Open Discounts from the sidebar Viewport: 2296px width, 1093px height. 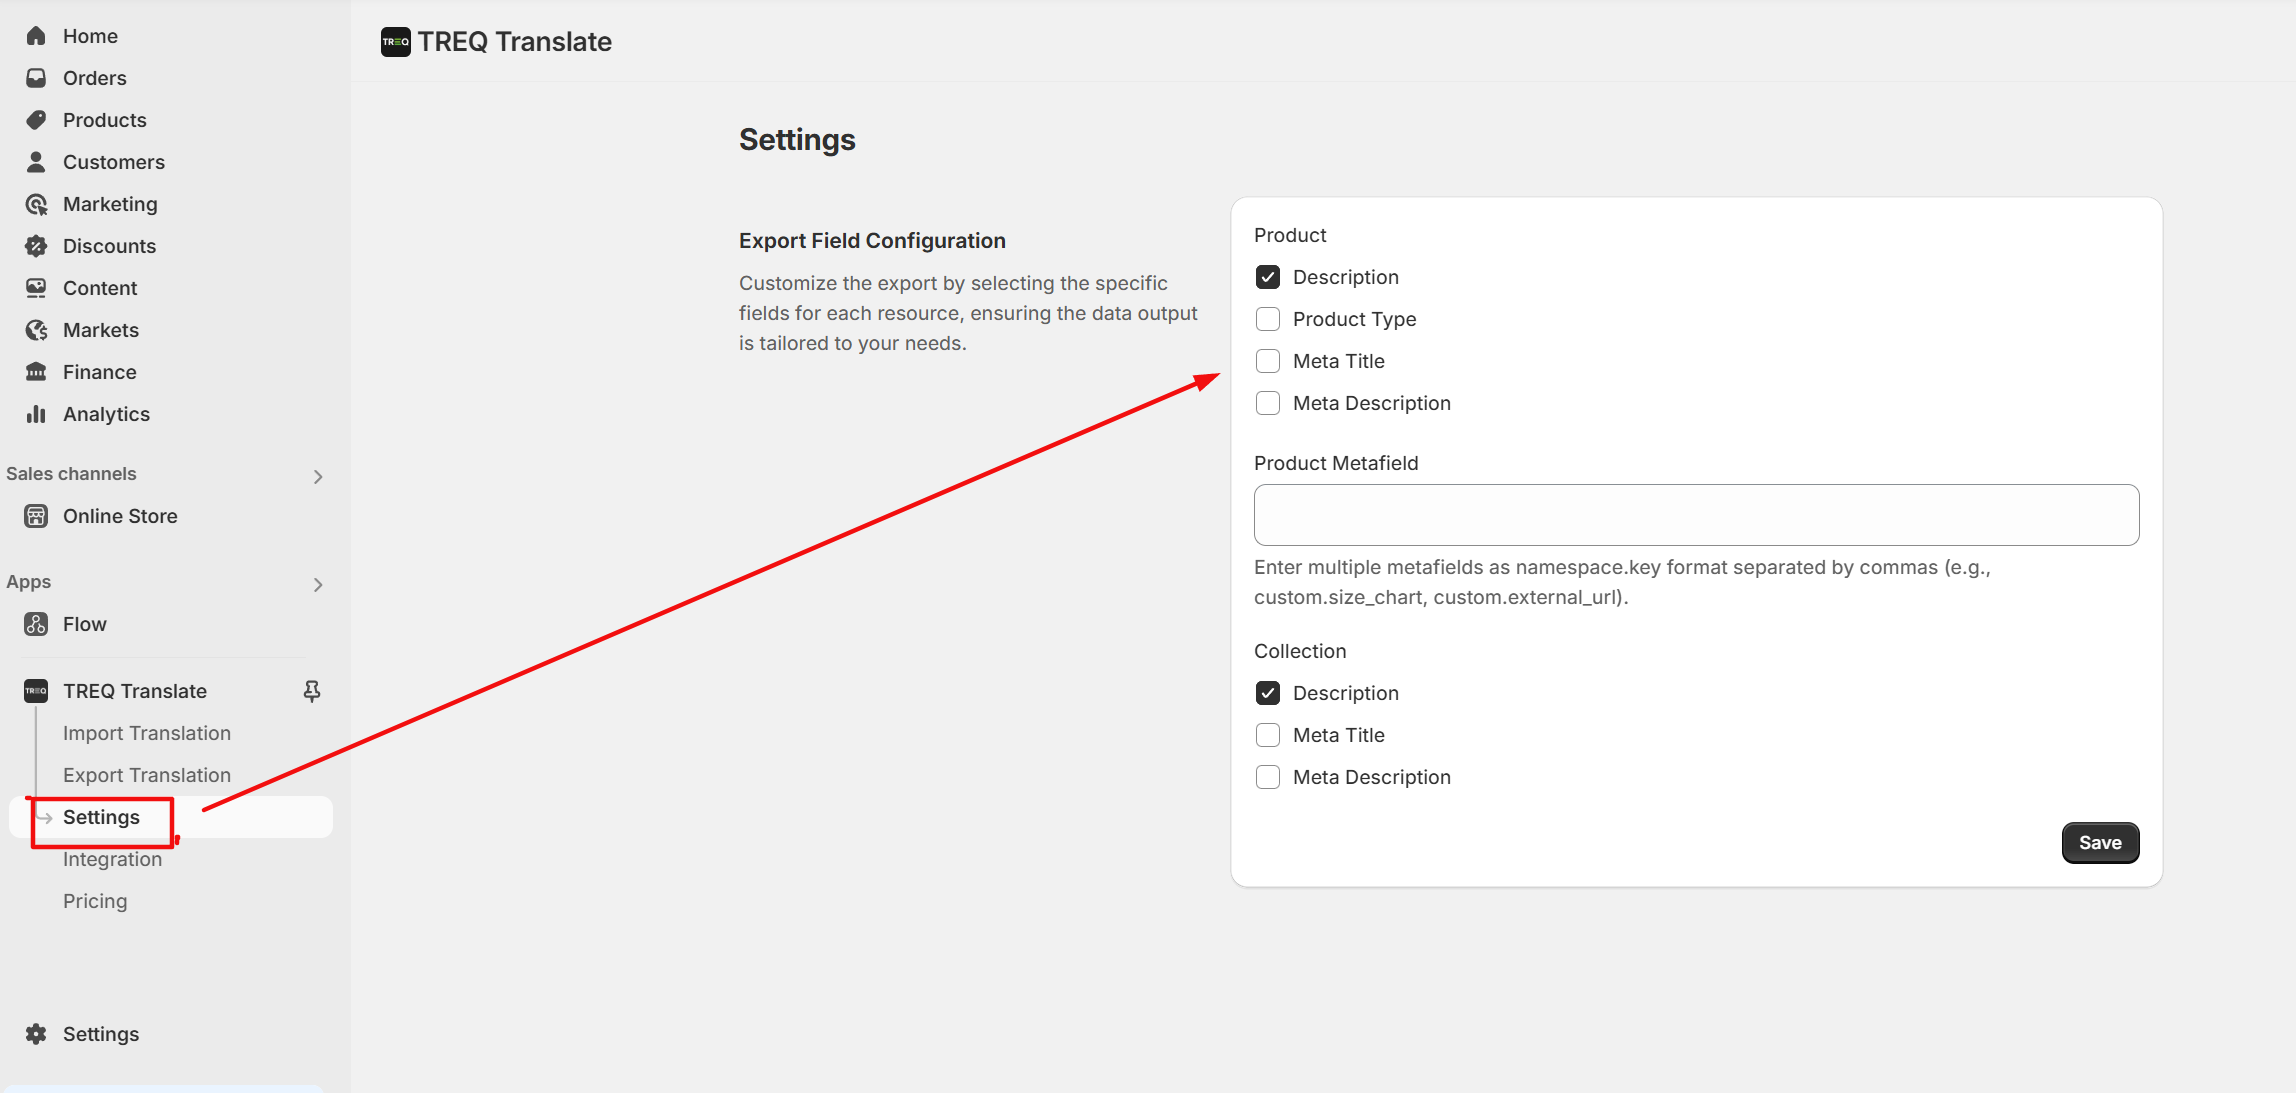pos(109,246)
